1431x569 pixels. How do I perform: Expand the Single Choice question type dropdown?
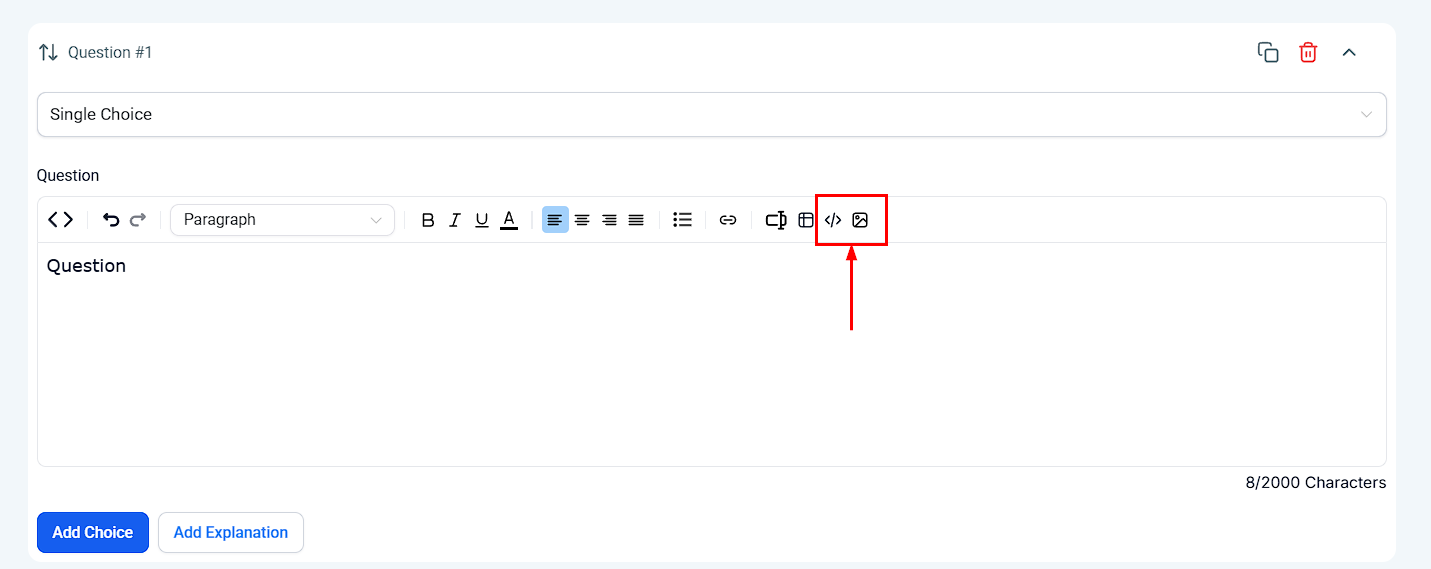712,115
